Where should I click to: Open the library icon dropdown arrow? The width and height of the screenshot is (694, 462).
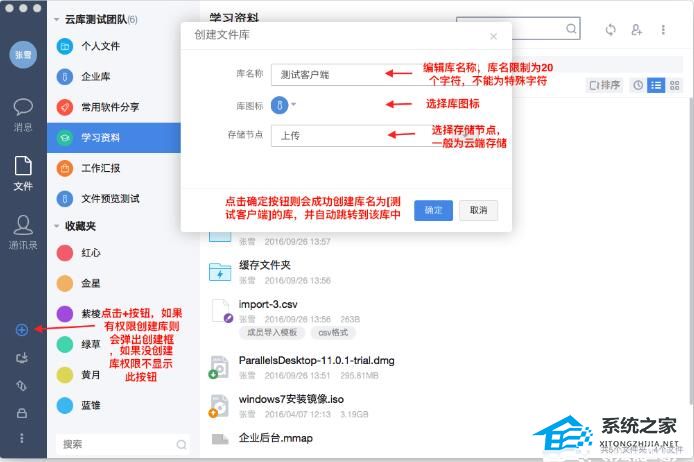pos(293,105)
